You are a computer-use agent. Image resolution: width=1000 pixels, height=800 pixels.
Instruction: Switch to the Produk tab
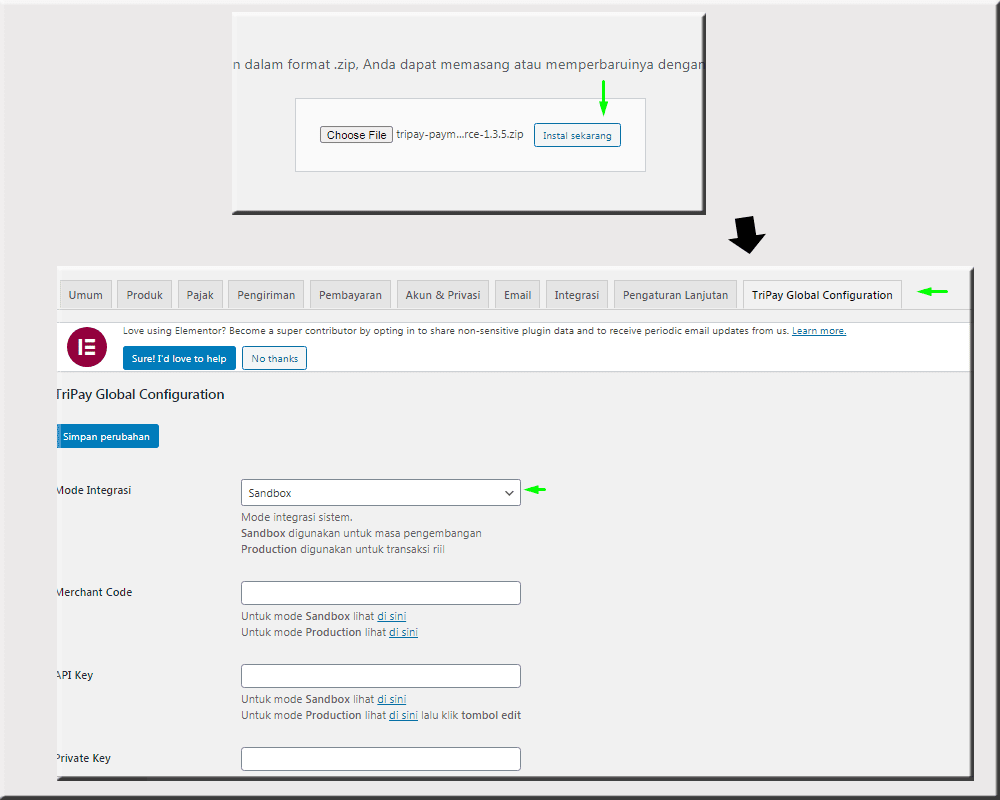144,295
